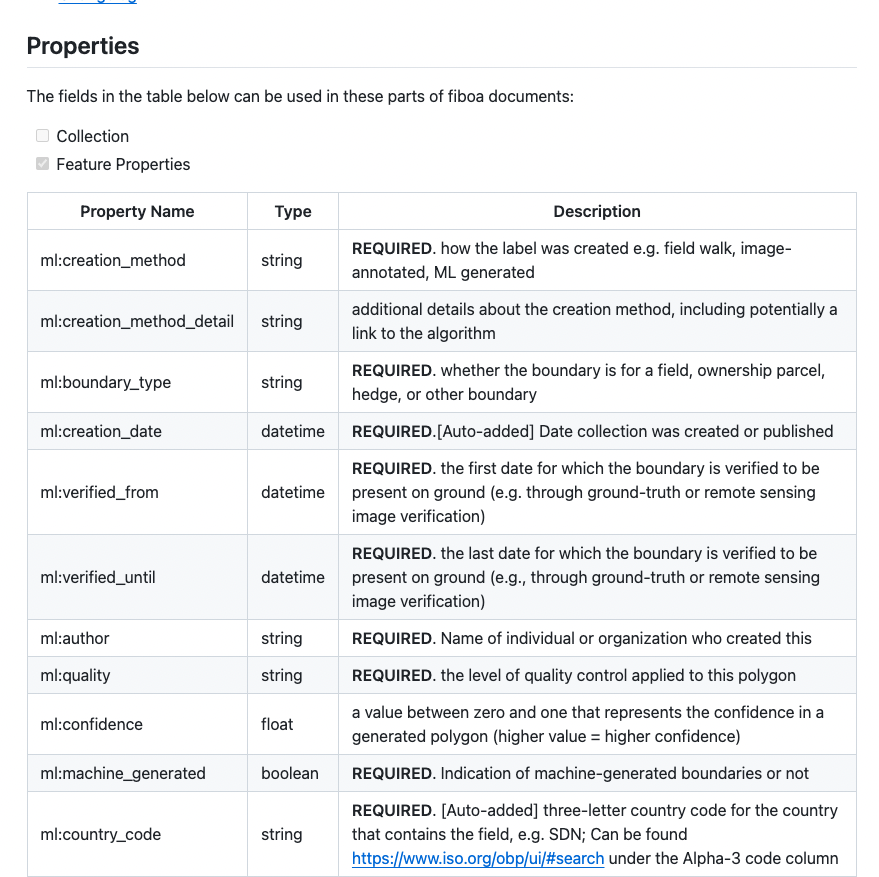Click the ml:confidence property name
Viewport: 879px width, 877px height.
pos(92,724)
